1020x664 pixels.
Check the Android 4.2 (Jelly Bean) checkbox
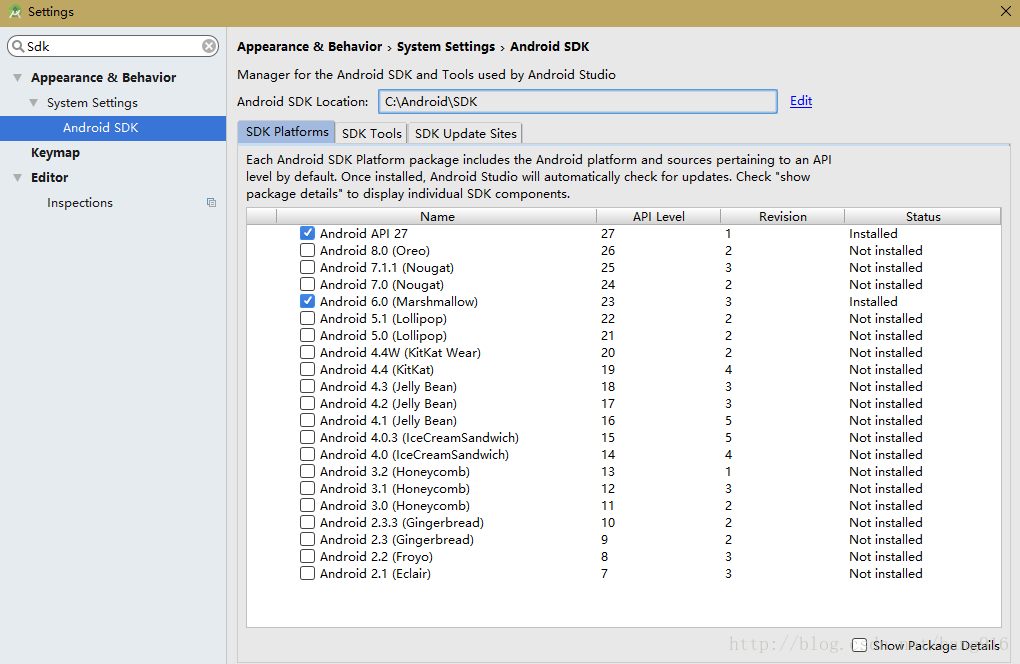click(307, 403)
